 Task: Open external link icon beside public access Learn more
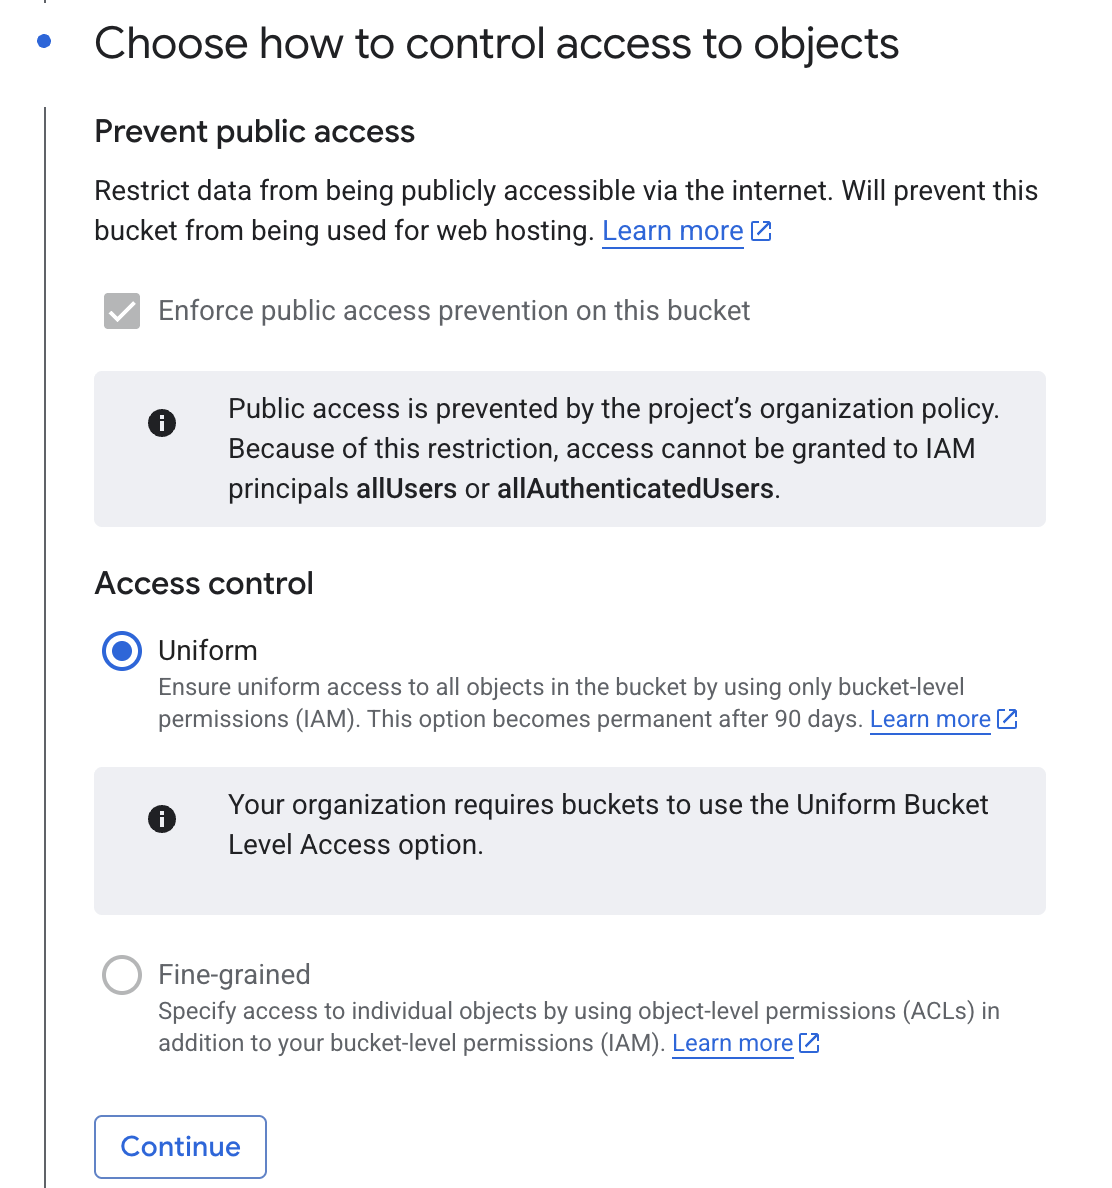[761, 231]
